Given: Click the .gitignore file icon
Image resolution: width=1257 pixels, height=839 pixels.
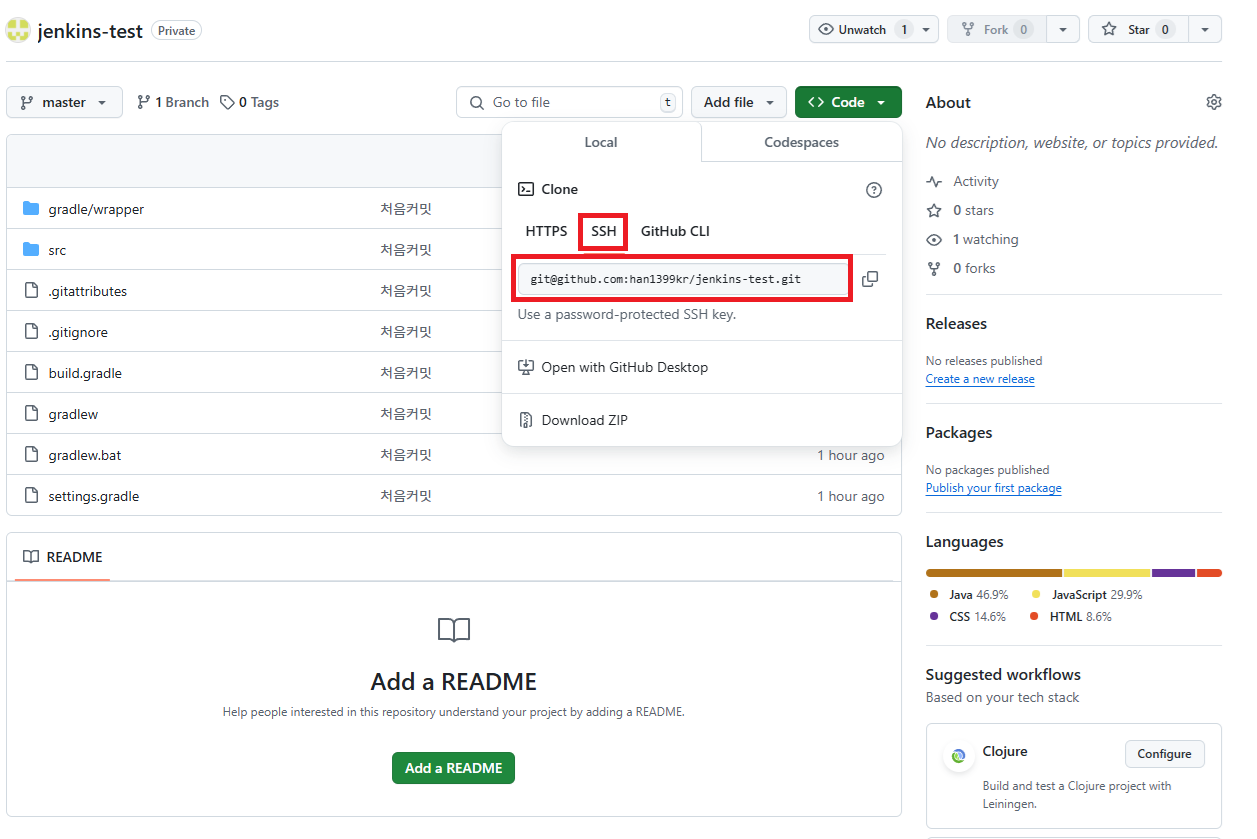Looking at the screenshot, I should click(x=31, y=332).
